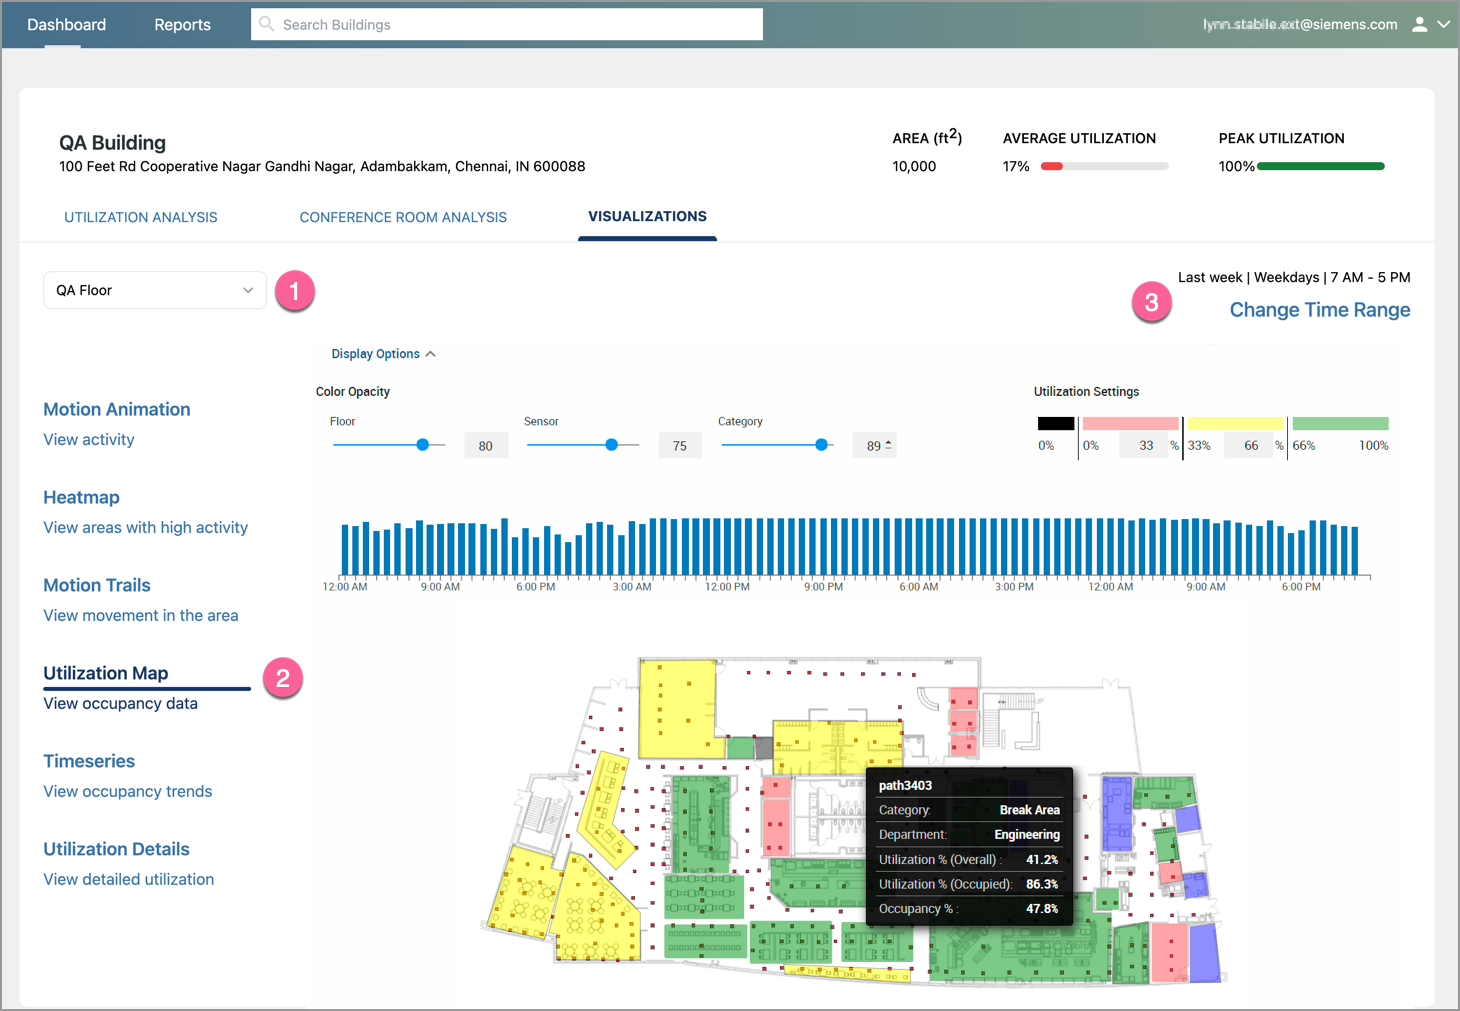The width and height of the screenshot is (1460, 1011).
Task: Switch to the Utilization Analysis tab
Action: (x=140, y=217)
